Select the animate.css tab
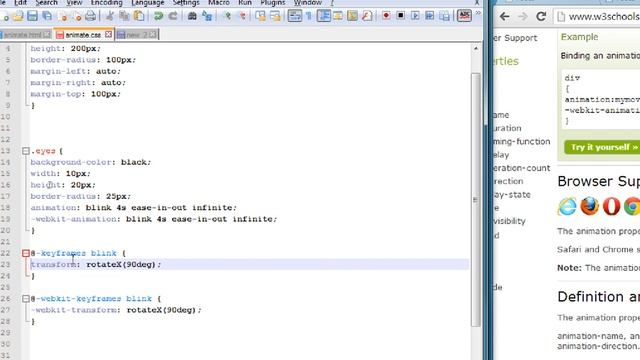 coord(83,35)
